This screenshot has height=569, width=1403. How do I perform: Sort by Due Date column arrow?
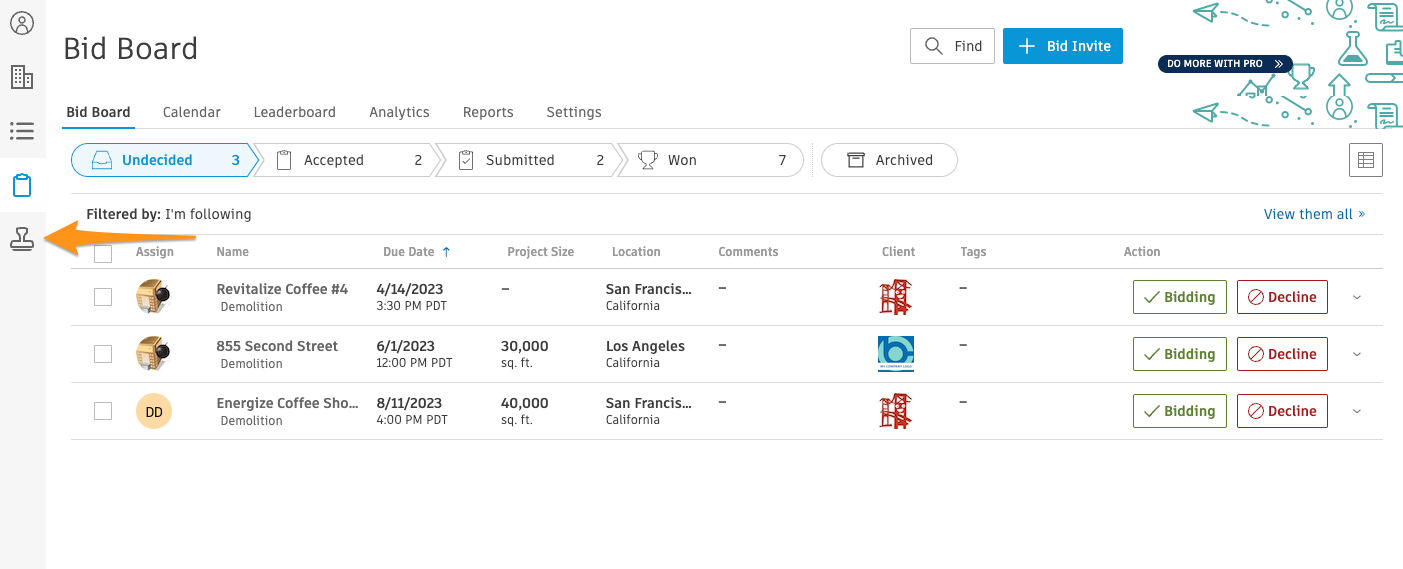click(x=446, y=252)
